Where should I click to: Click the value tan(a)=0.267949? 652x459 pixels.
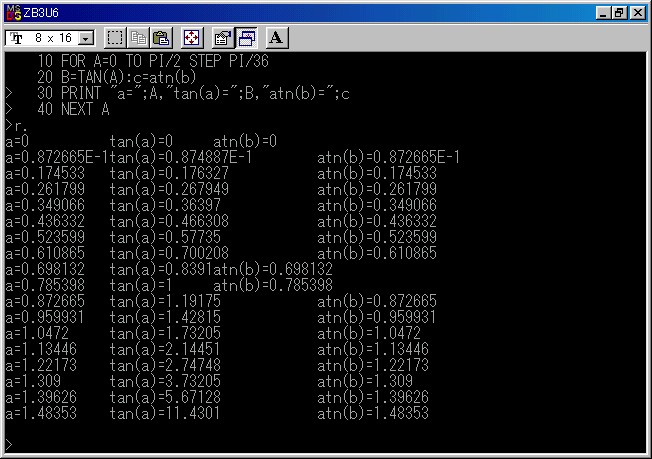tap(169, 190)
